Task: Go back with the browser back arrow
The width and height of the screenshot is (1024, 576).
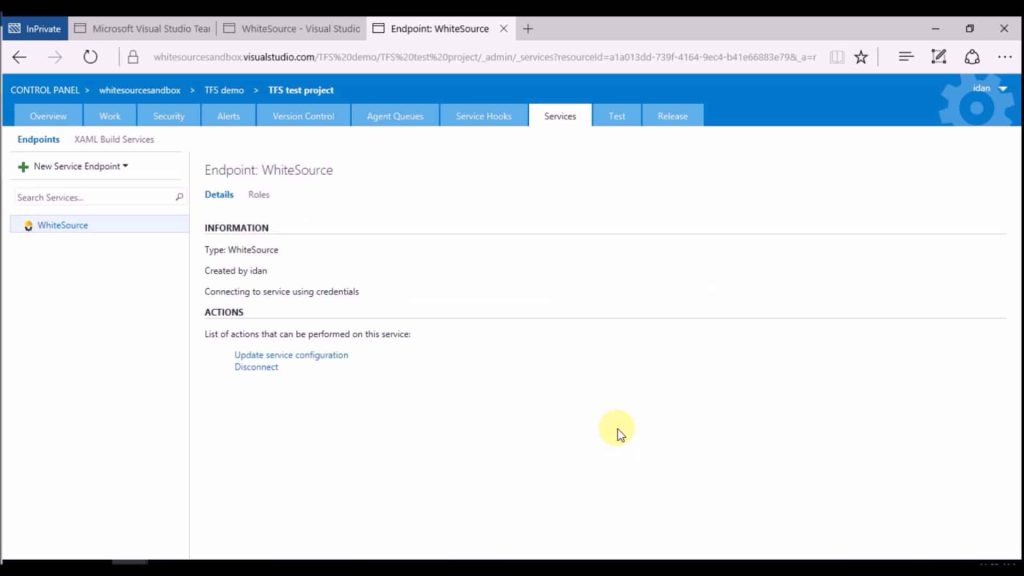Action: 19,57
